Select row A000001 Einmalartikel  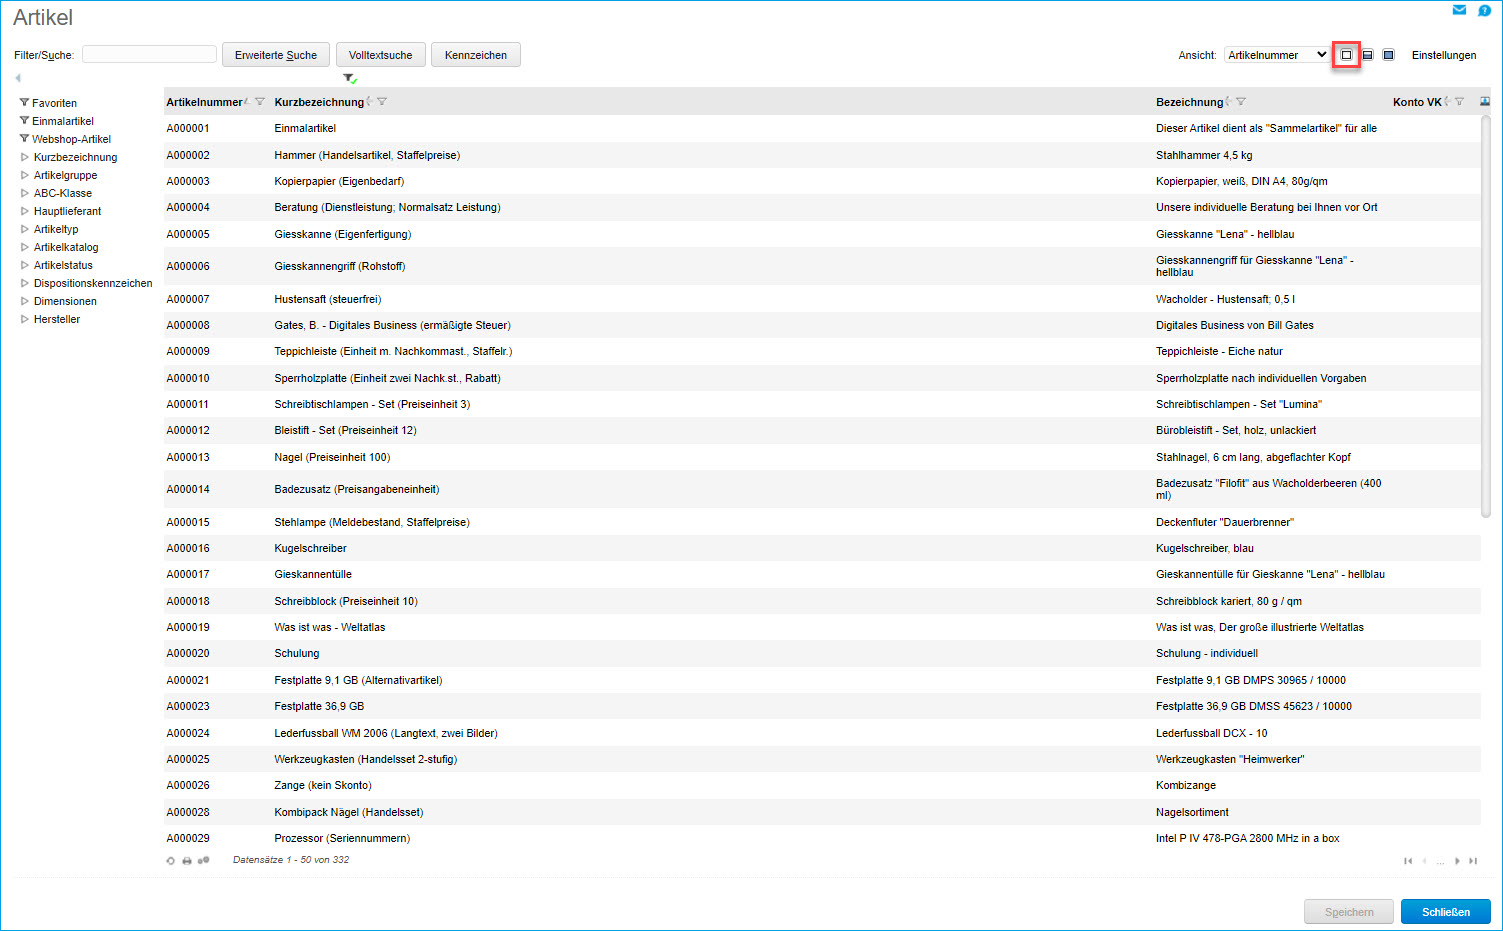coord(822,128)
